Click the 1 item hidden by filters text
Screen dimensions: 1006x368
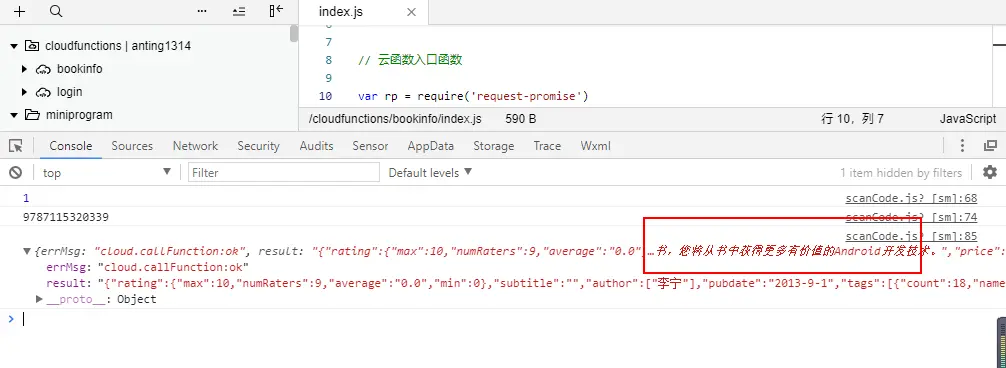pos(901,173)
